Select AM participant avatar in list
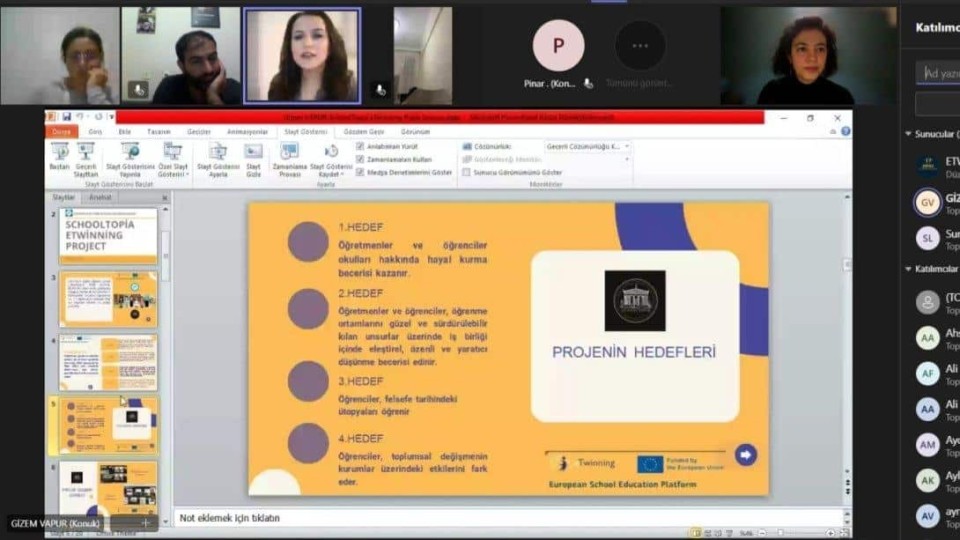The width and height of the screenshot is (960, 540). (x=927, y=445)
